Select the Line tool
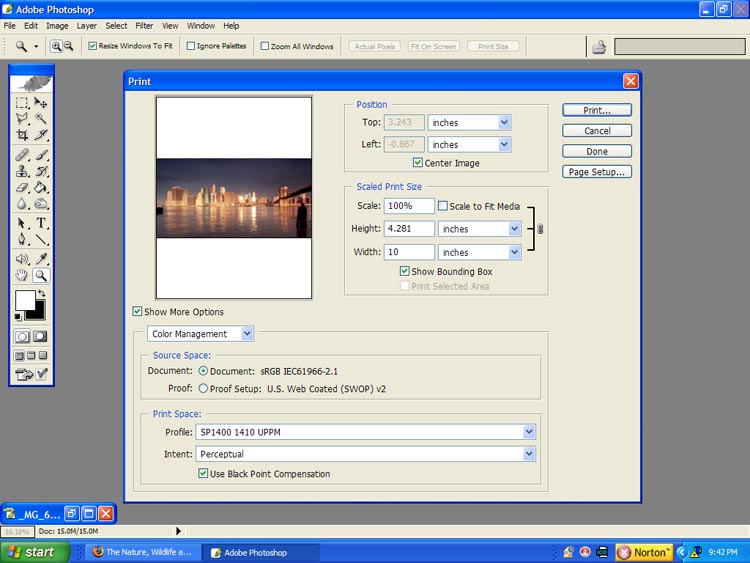The width and height of the screenshot is (750, 563). (41, 239)
